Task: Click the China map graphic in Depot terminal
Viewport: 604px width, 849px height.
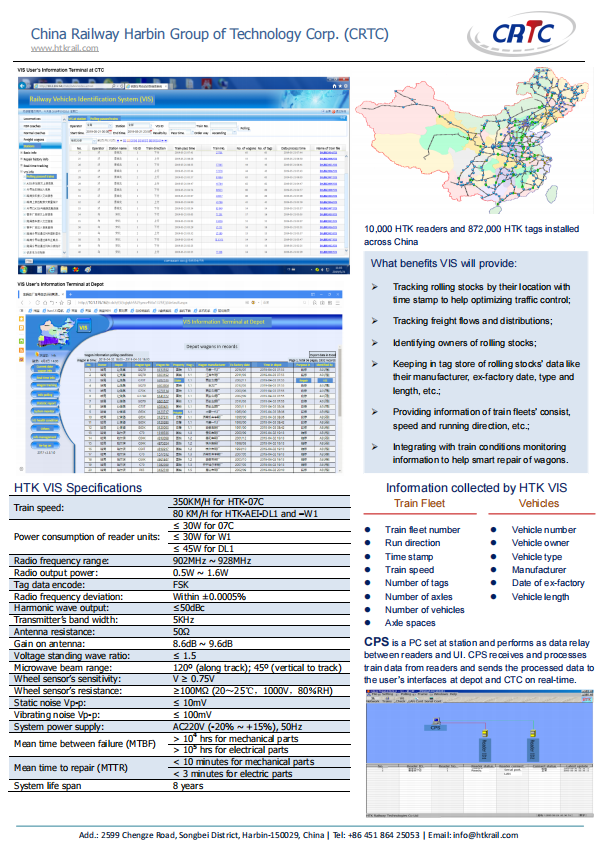Action: (x=56, y=332)
